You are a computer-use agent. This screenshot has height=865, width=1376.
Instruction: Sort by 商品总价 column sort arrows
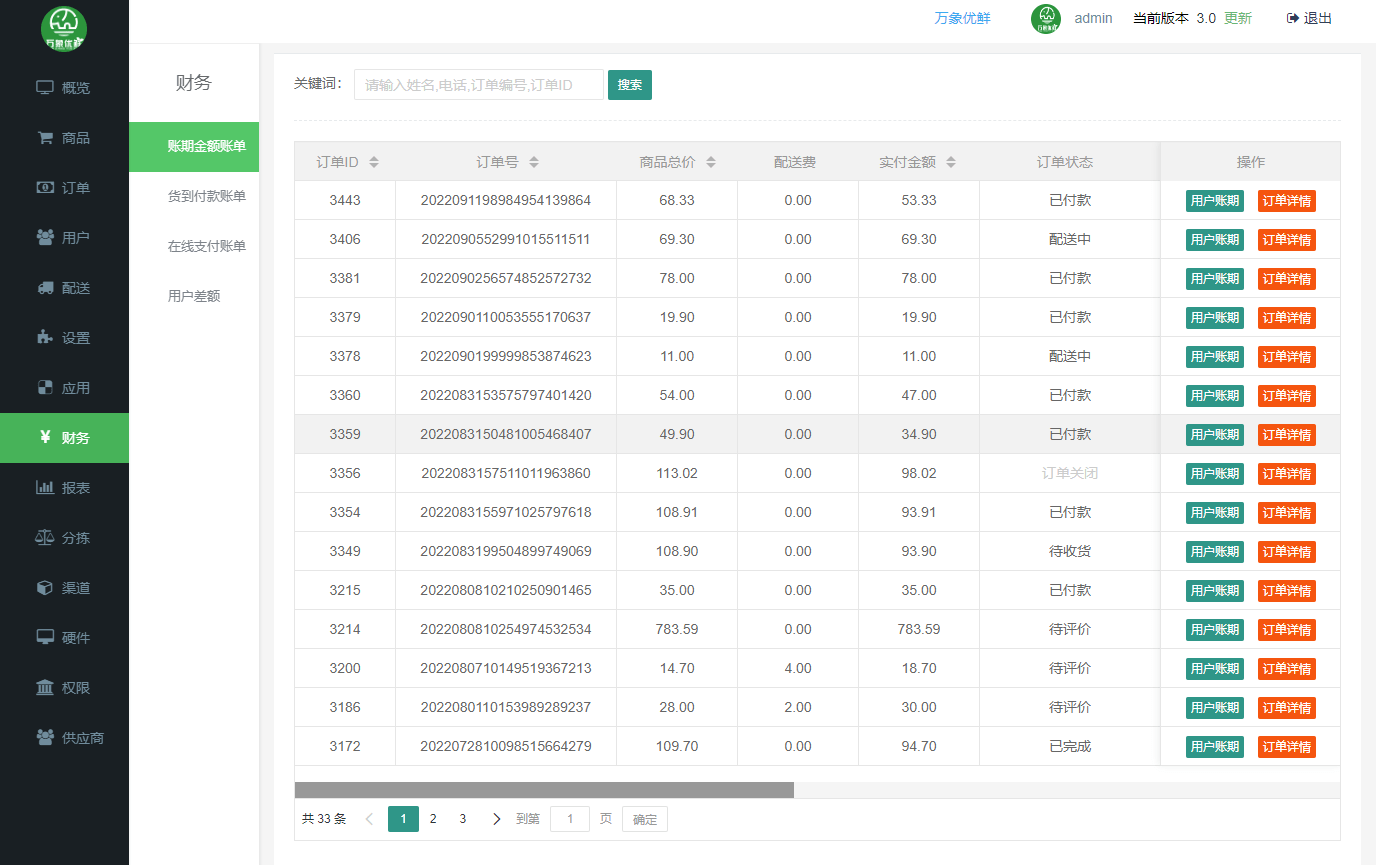[x=711, y=162]
